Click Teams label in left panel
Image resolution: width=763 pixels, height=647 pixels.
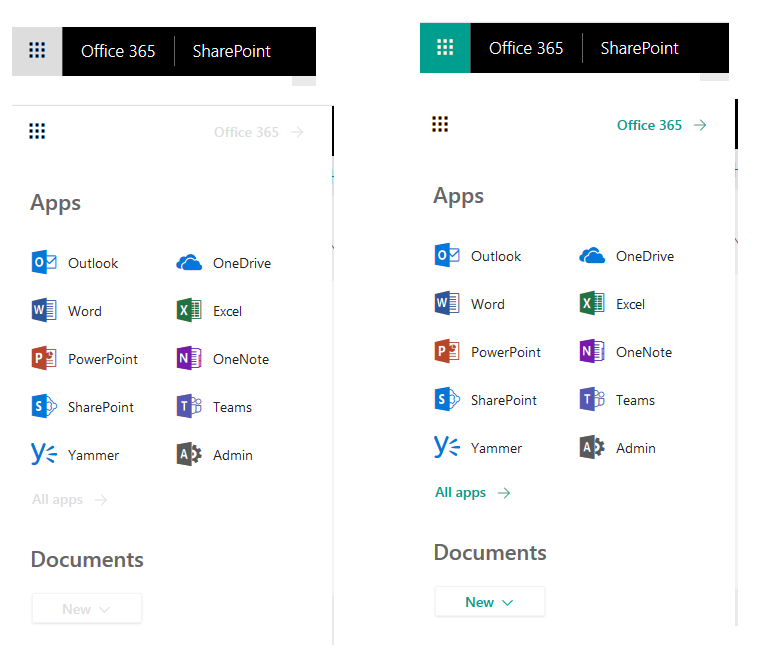click(232, 407)
